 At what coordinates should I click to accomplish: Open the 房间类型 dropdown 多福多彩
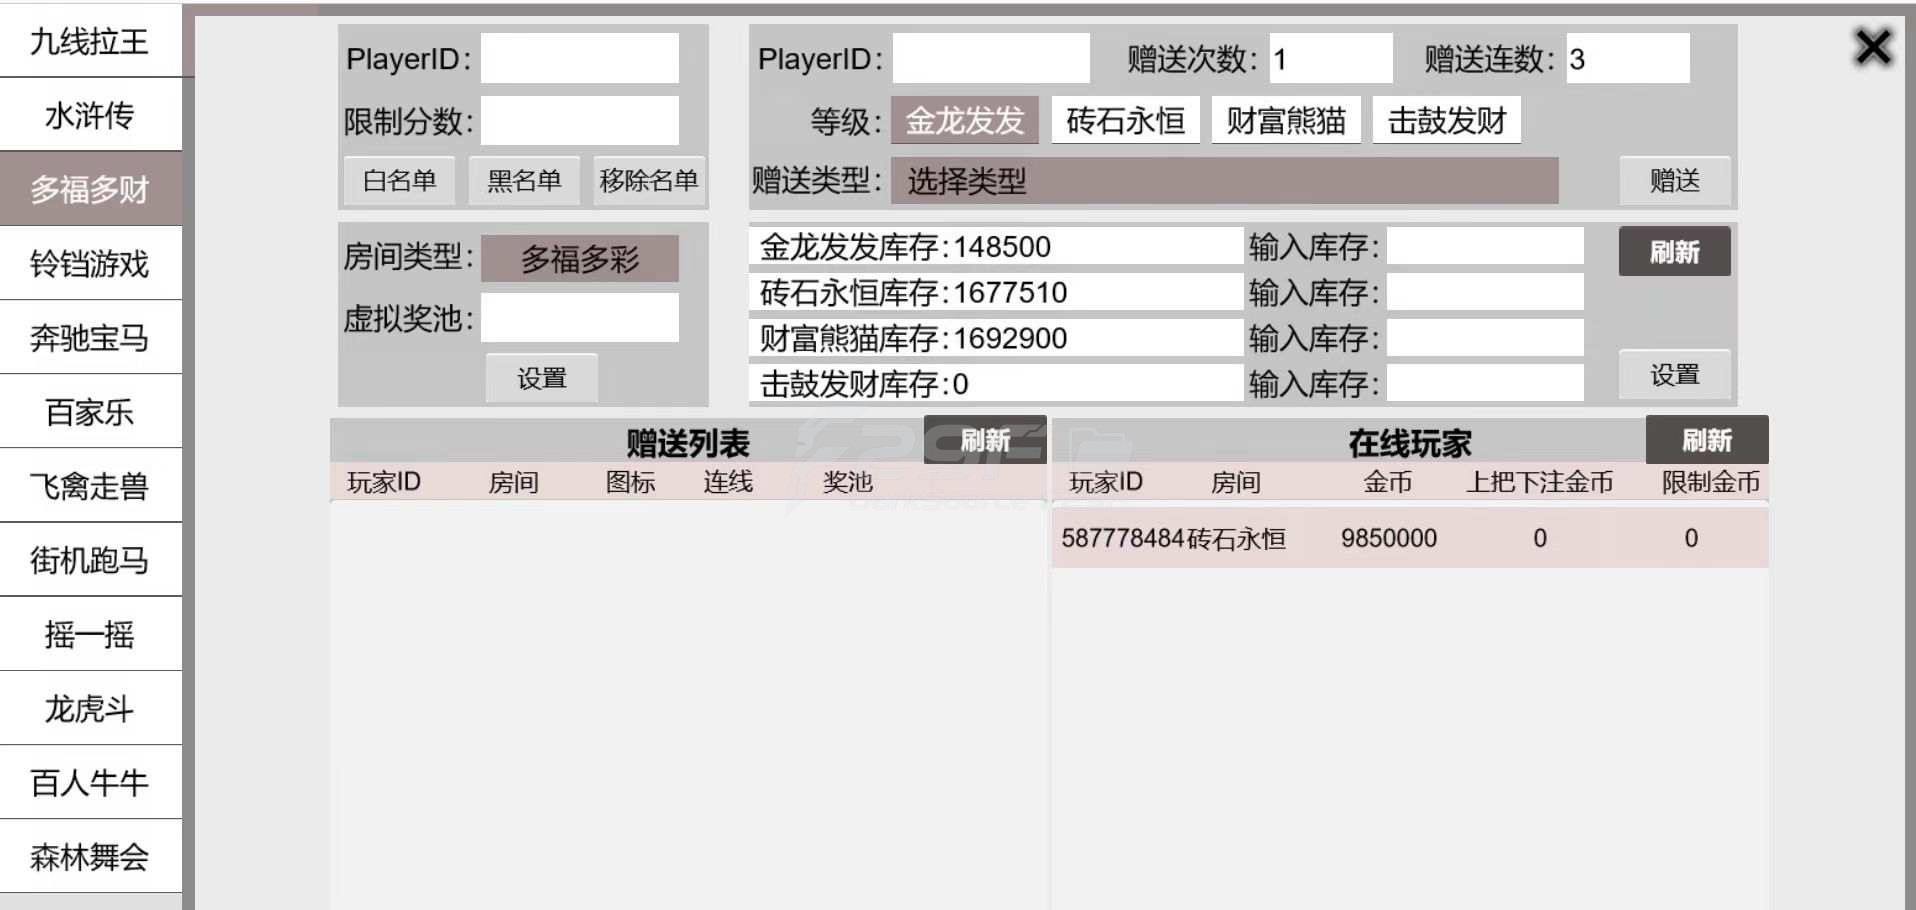tap(580, 259)
